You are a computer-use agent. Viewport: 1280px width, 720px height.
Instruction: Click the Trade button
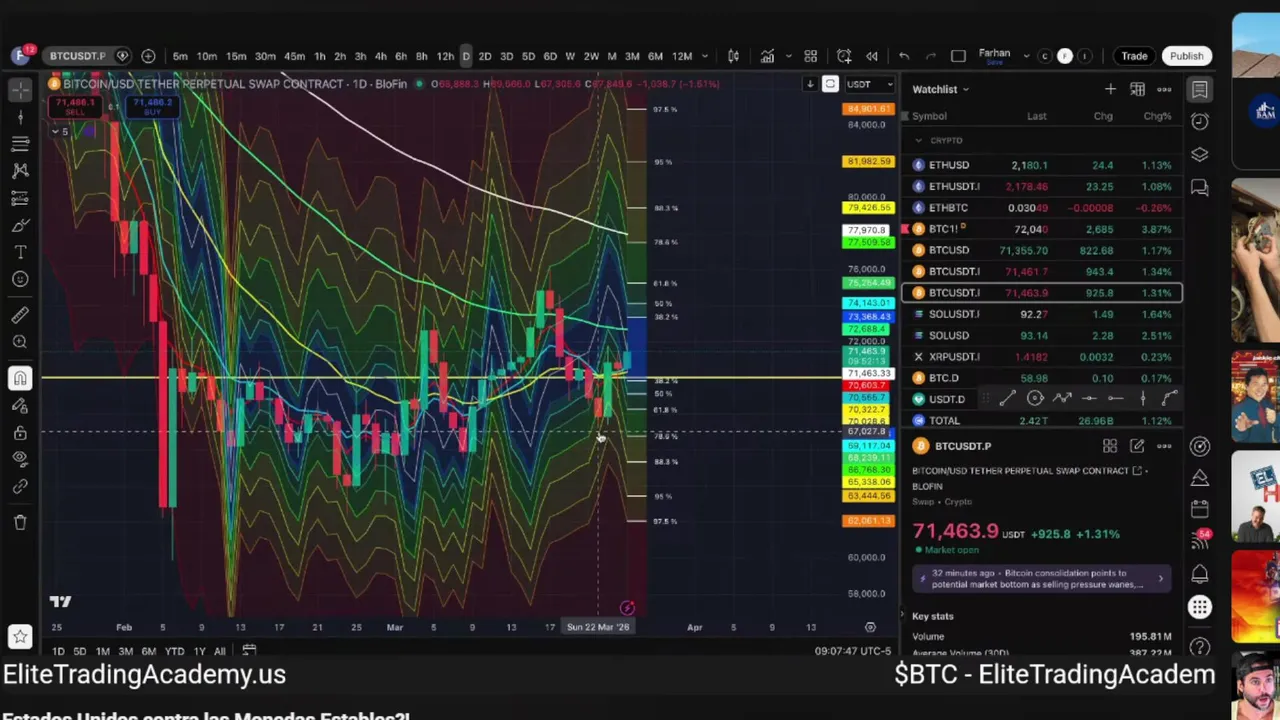(1134, 56)
